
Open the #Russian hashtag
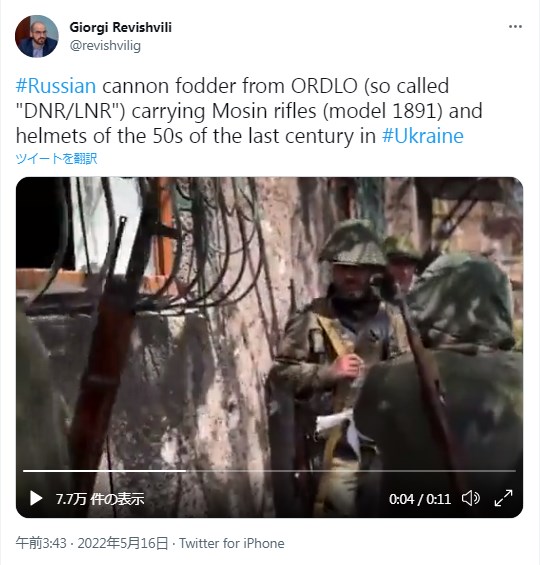click(x=56, y=86)
